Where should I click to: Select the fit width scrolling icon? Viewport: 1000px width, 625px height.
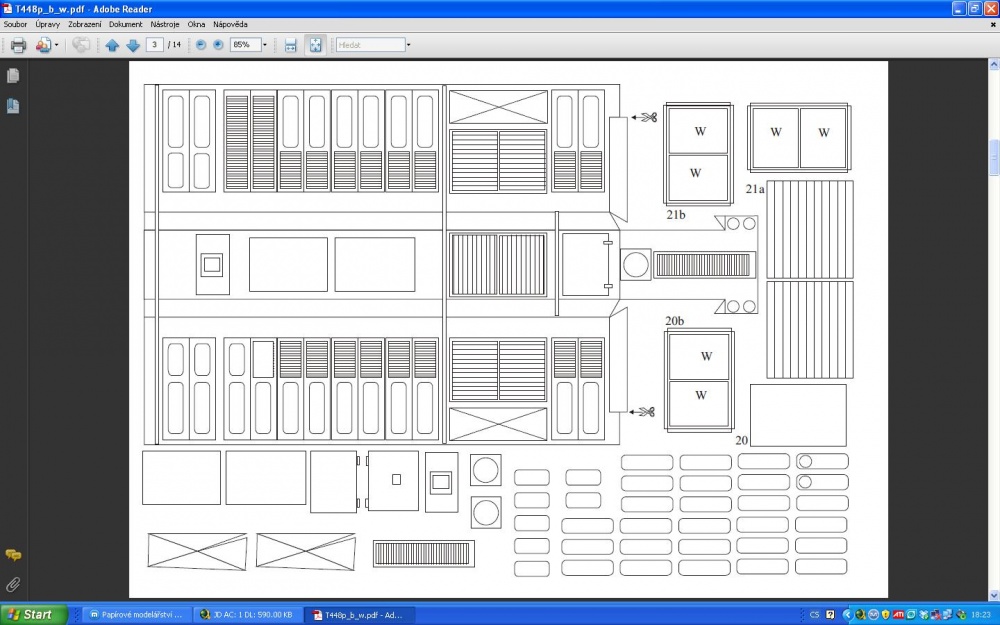pyautogui.click(x=291, y=45)
